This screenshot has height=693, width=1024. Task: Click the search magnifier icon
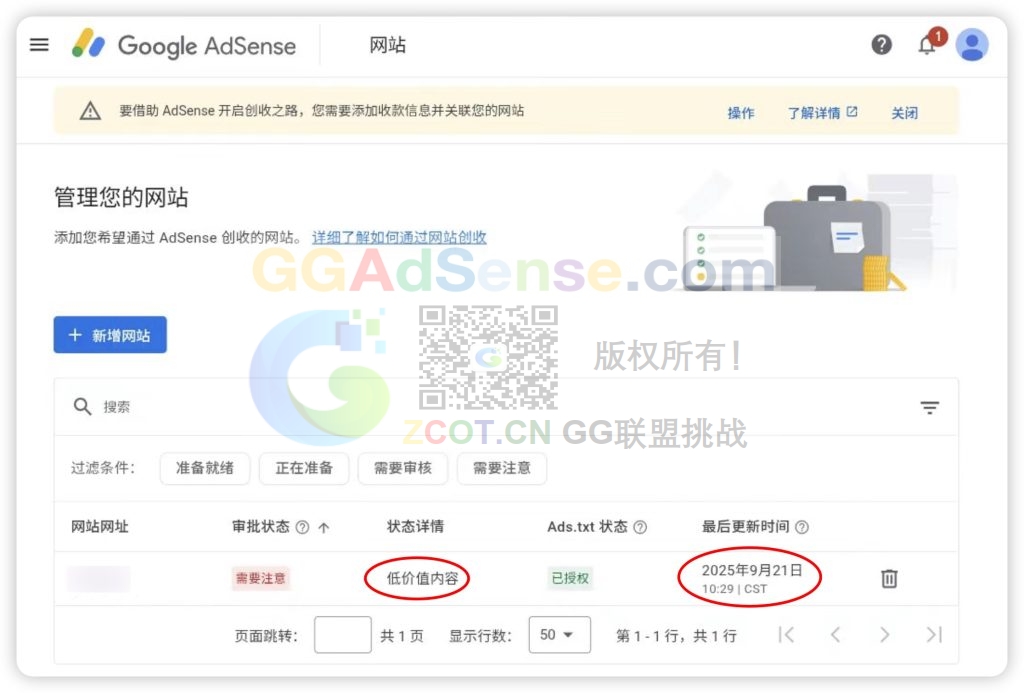[x=82, y=407]
